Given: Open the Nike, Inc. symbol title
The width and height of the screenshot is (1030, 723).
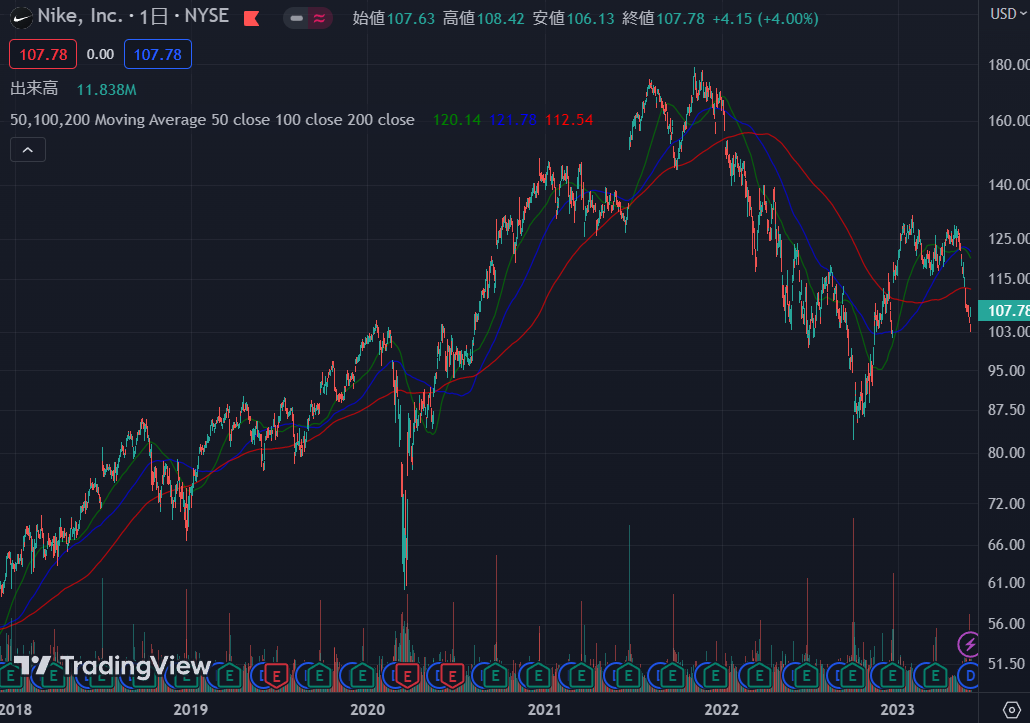Looking at the screenshot, I should (x=80, y=16).
